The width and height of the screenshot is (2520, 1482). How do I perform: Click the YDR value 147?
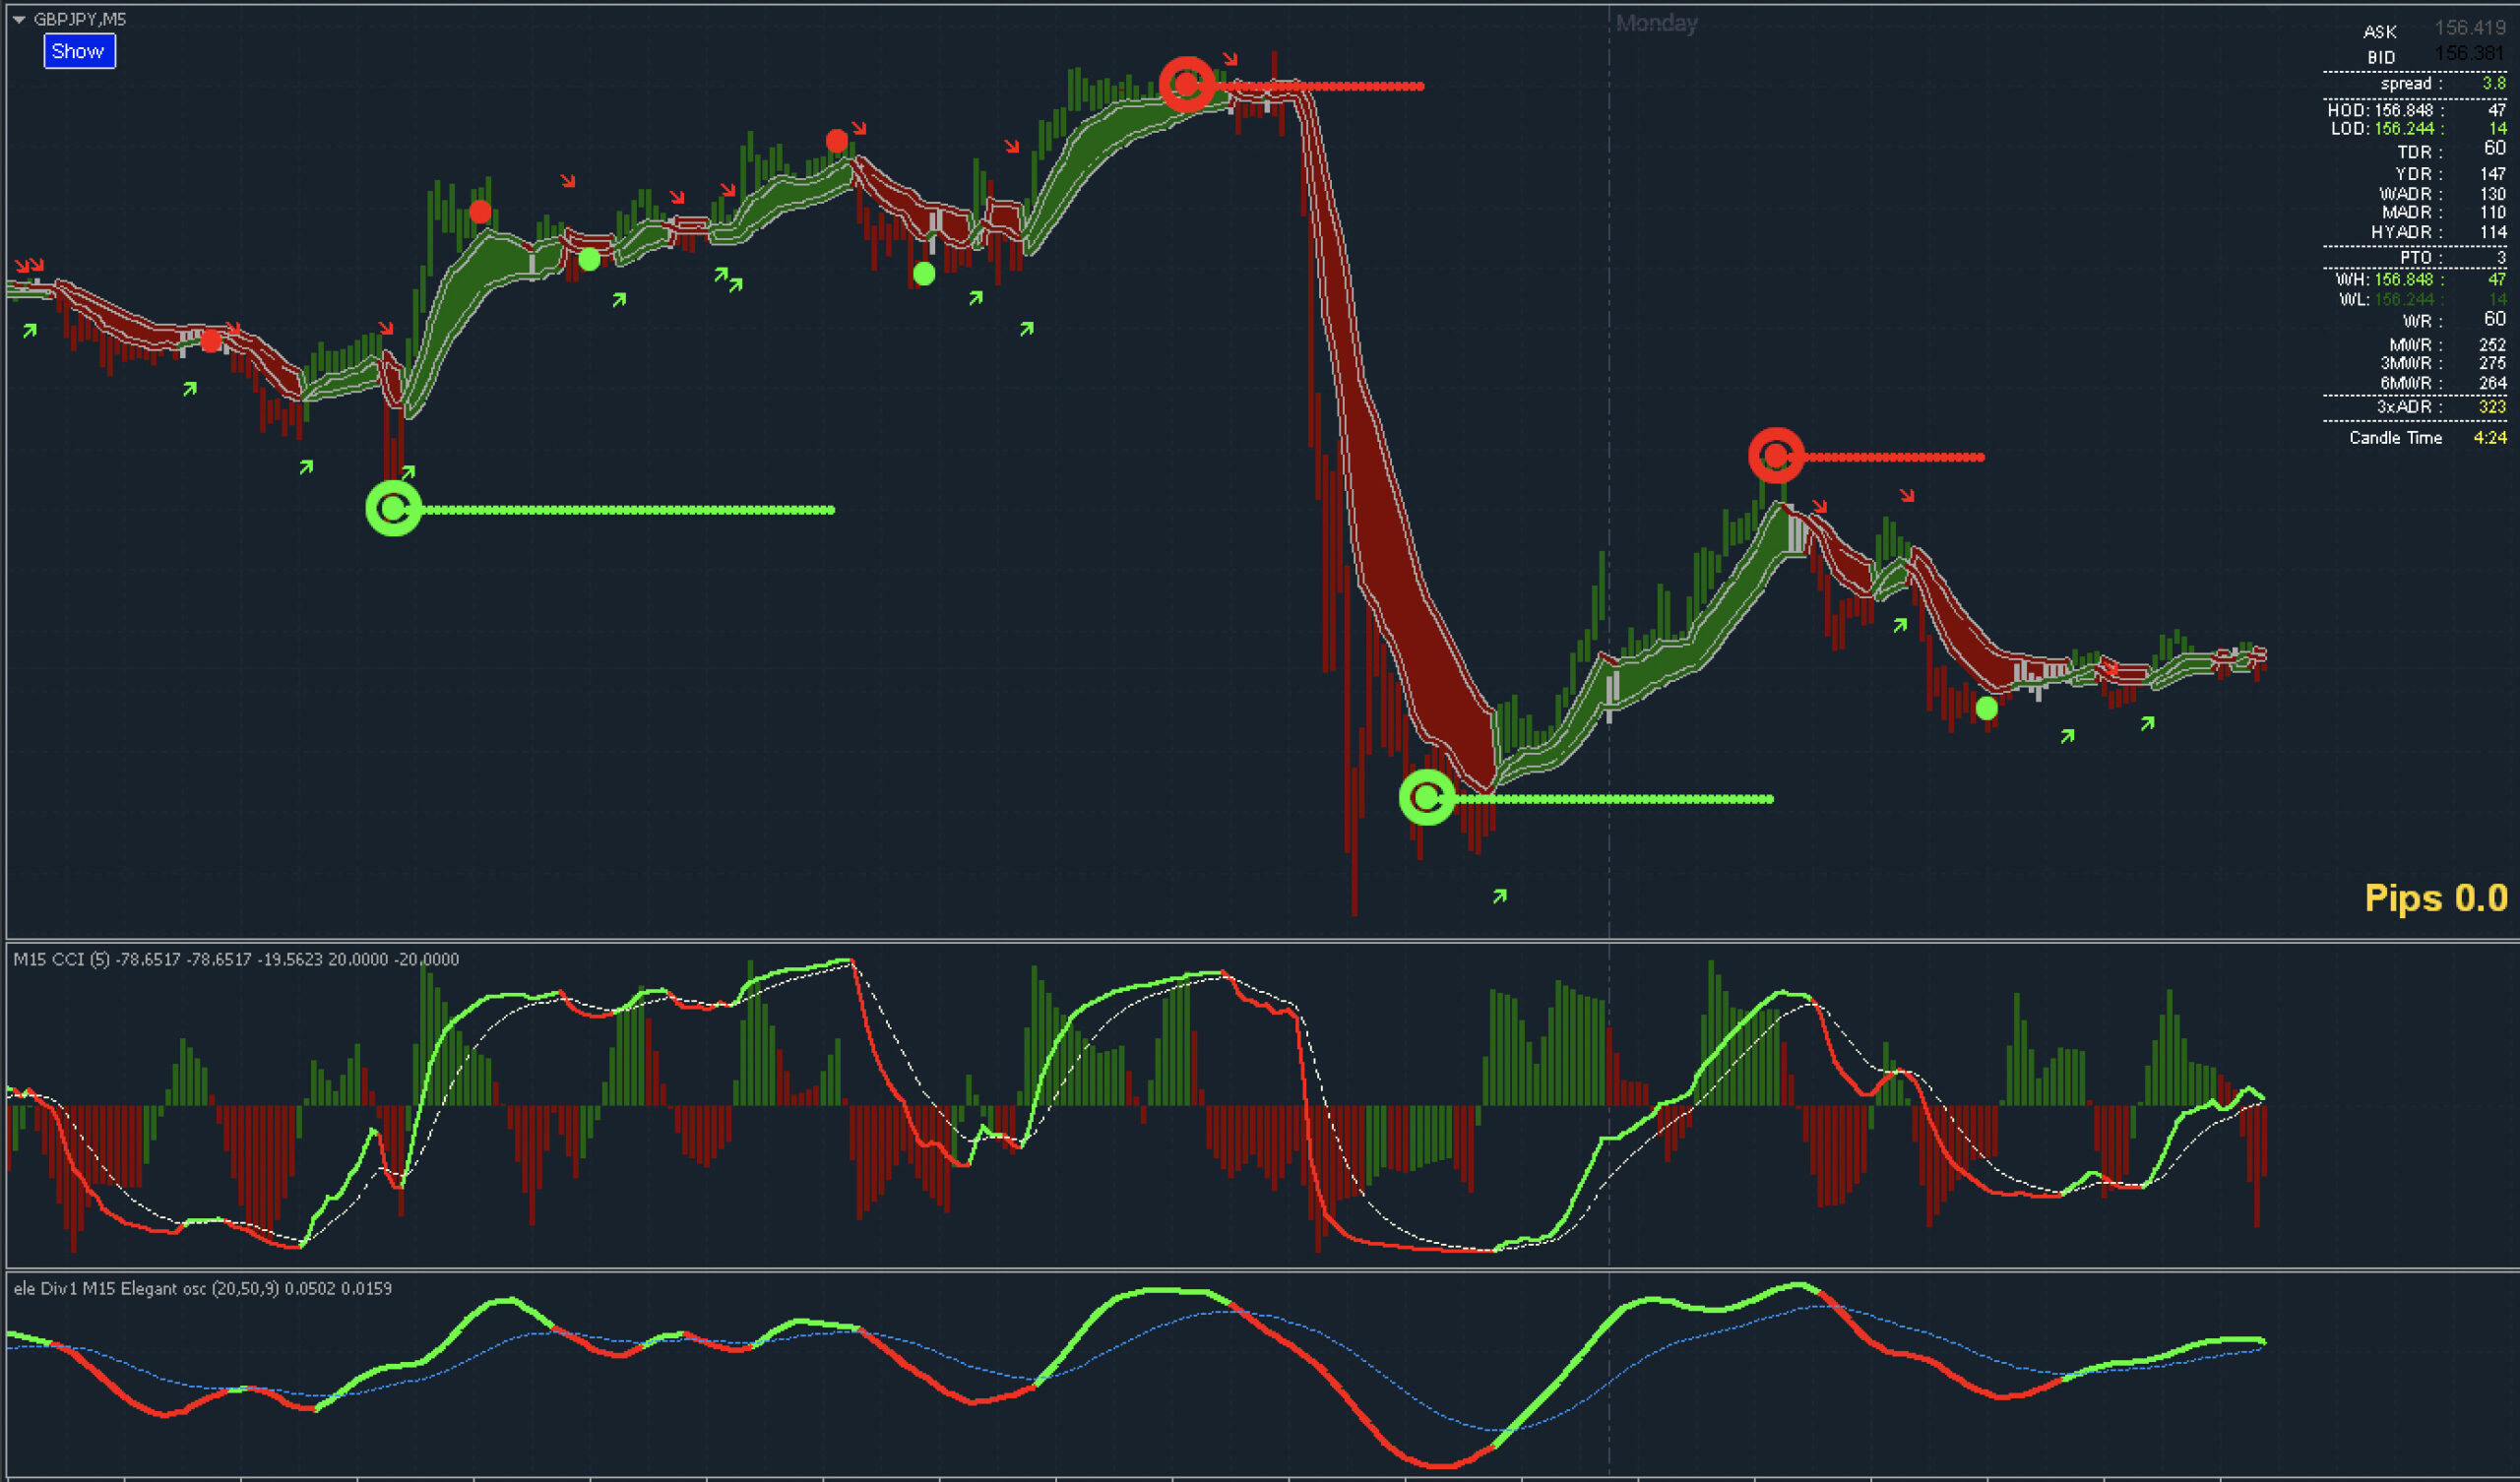pyautogui.click(x=2493, y=174)
